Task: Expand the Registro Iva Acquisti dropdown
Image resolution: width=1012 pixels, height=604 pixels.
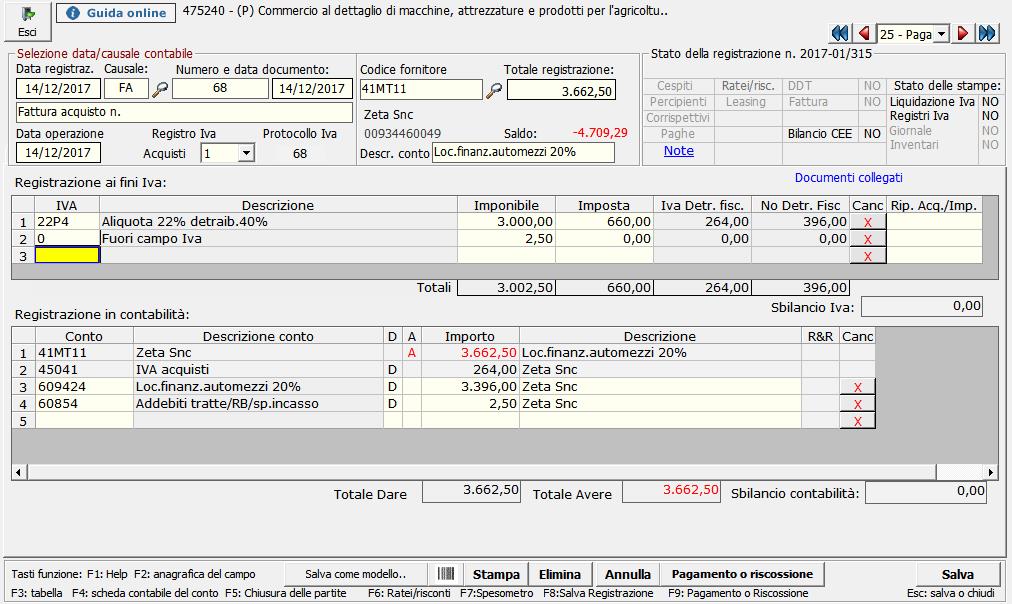Action: click(246, 154)
